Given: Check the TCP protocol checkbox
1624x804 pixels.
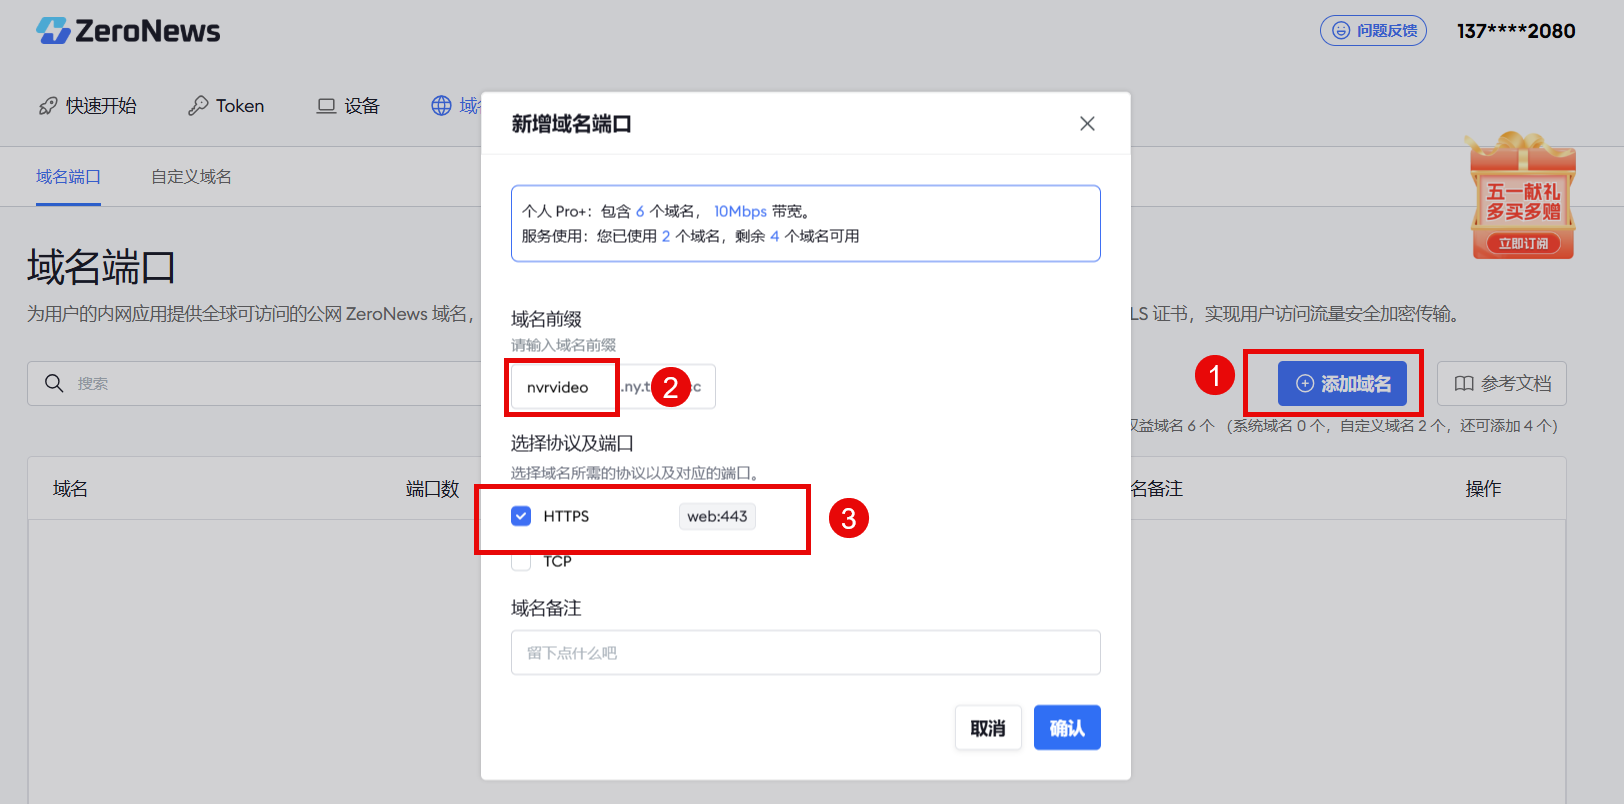Looking at the screenshot, I should tap(521, 561).
